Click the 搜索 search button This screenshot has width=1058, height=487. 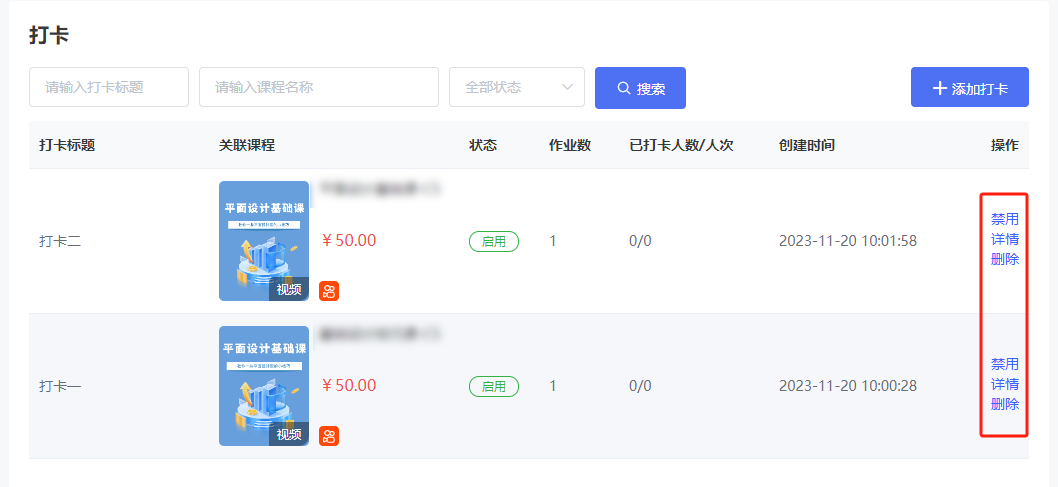640,88
